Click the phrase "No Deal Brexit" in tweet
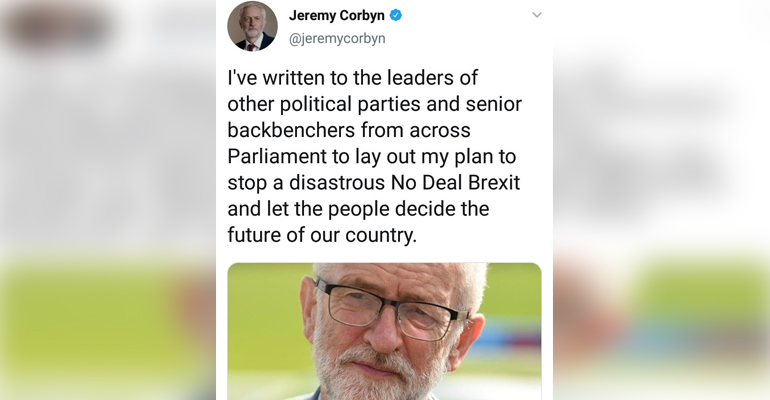 pos(455,183)
